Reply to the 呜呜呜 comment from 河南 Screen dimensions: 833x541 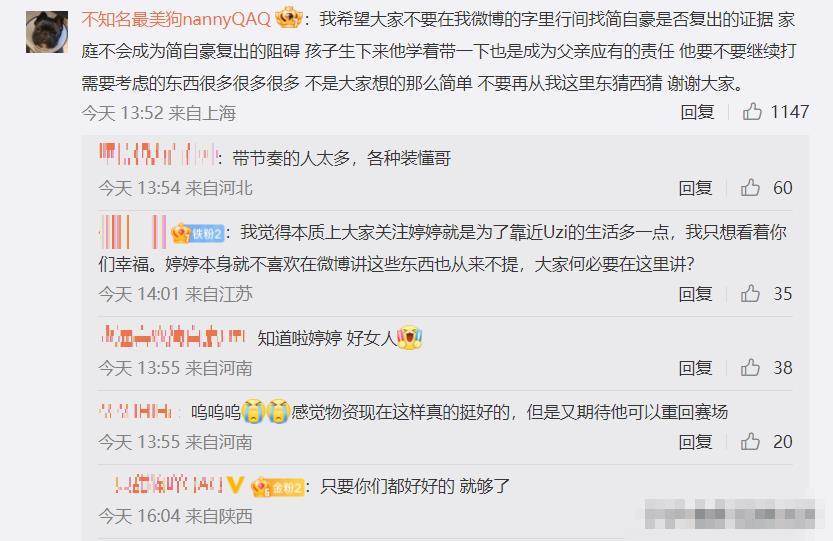click(x=695, y=442)
